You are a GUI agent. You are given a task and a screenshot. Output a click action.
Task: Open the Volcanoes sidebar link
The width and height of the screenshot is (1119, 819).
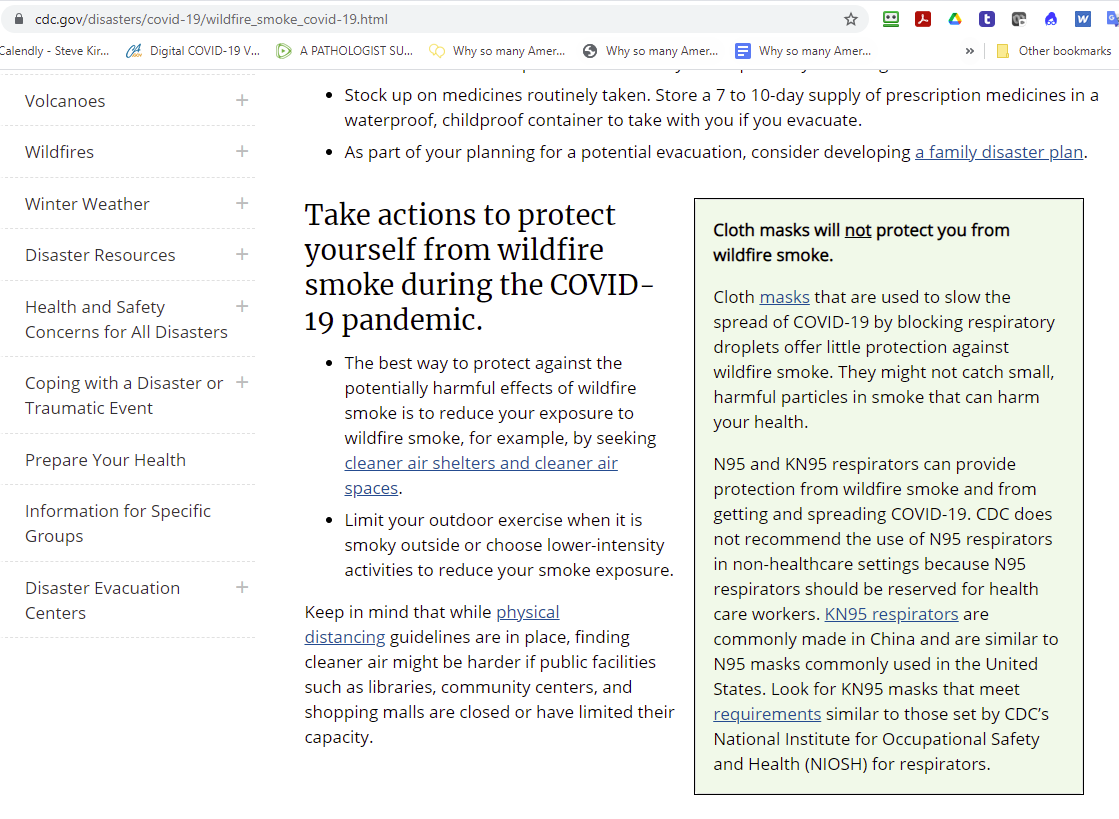click(x=65, y=101)
